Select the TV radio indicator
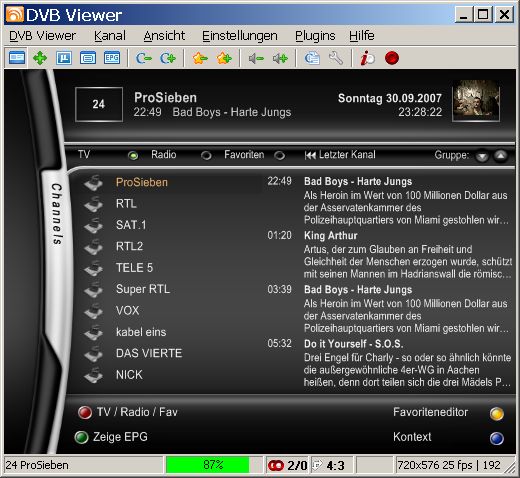Viewport: 520px width, 478px height. click(x=133, y=155)
